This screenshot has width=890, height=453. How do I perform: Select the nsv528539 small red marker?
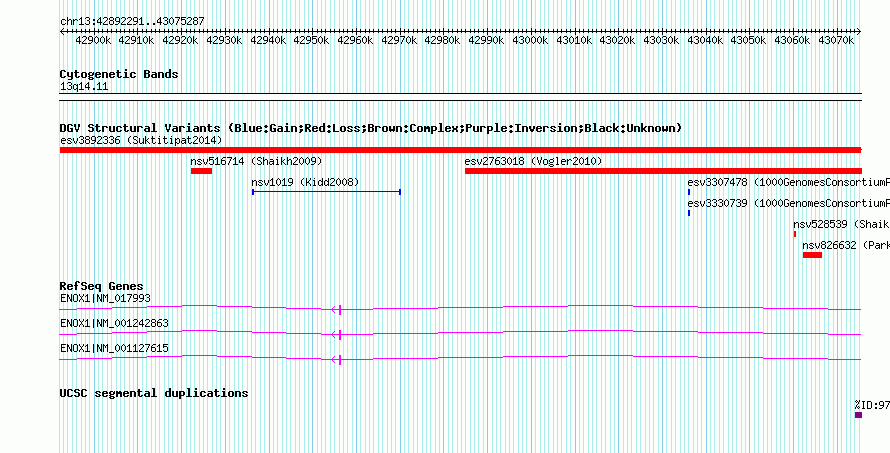click(795, 234)
